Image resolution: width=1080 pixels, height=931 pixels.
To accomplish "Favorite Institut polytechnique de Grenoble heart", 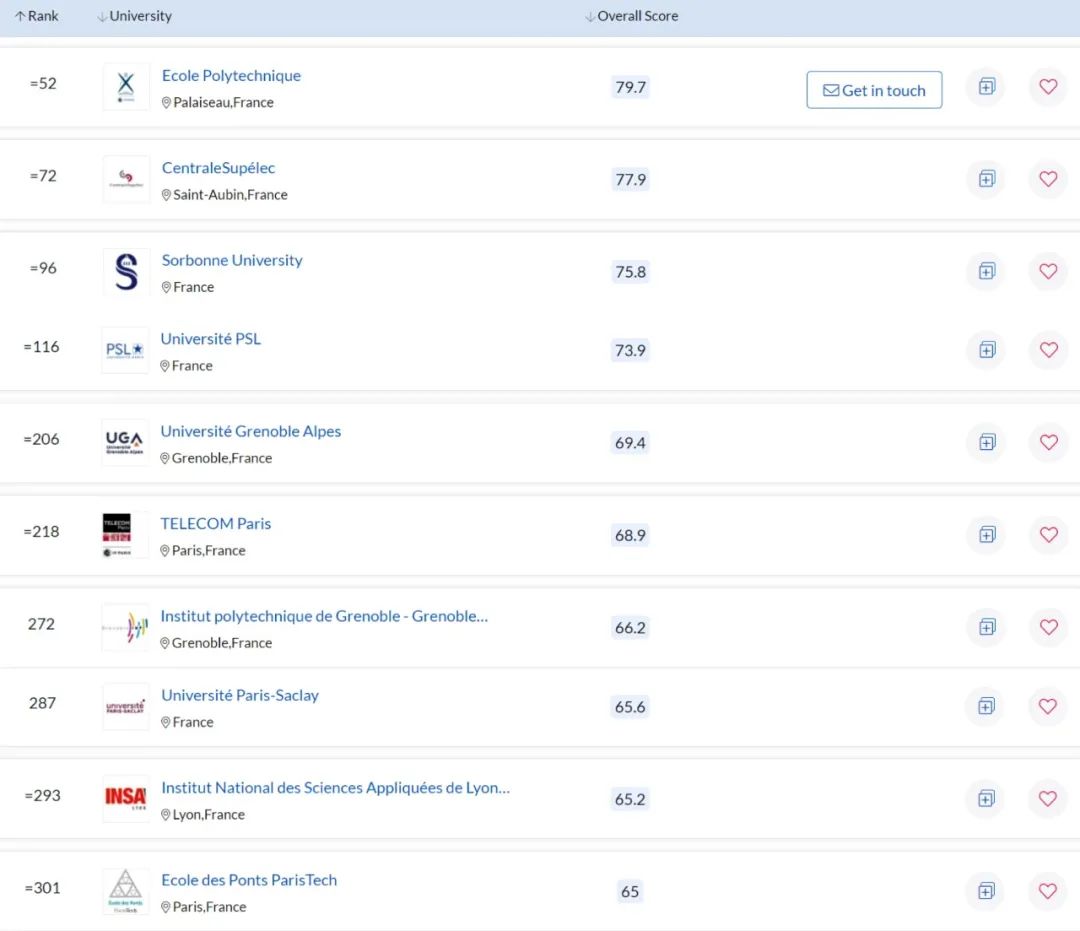I will pos(1048,627).
